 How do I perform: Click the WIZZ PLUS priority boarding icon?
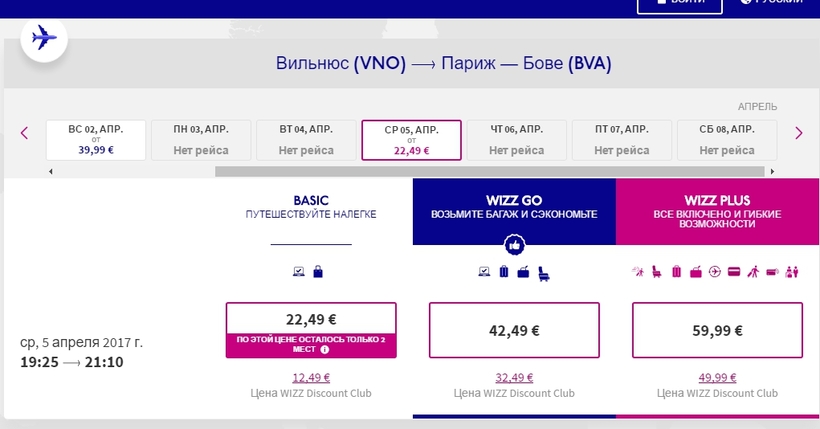point(753,272)
